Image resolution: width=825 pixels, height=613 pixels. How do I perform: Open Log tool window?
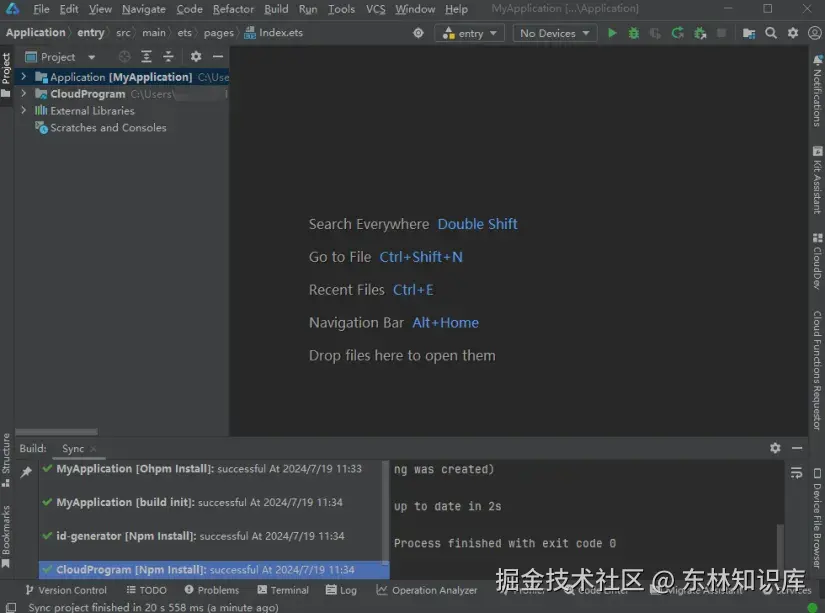click(x=341, y=590)
